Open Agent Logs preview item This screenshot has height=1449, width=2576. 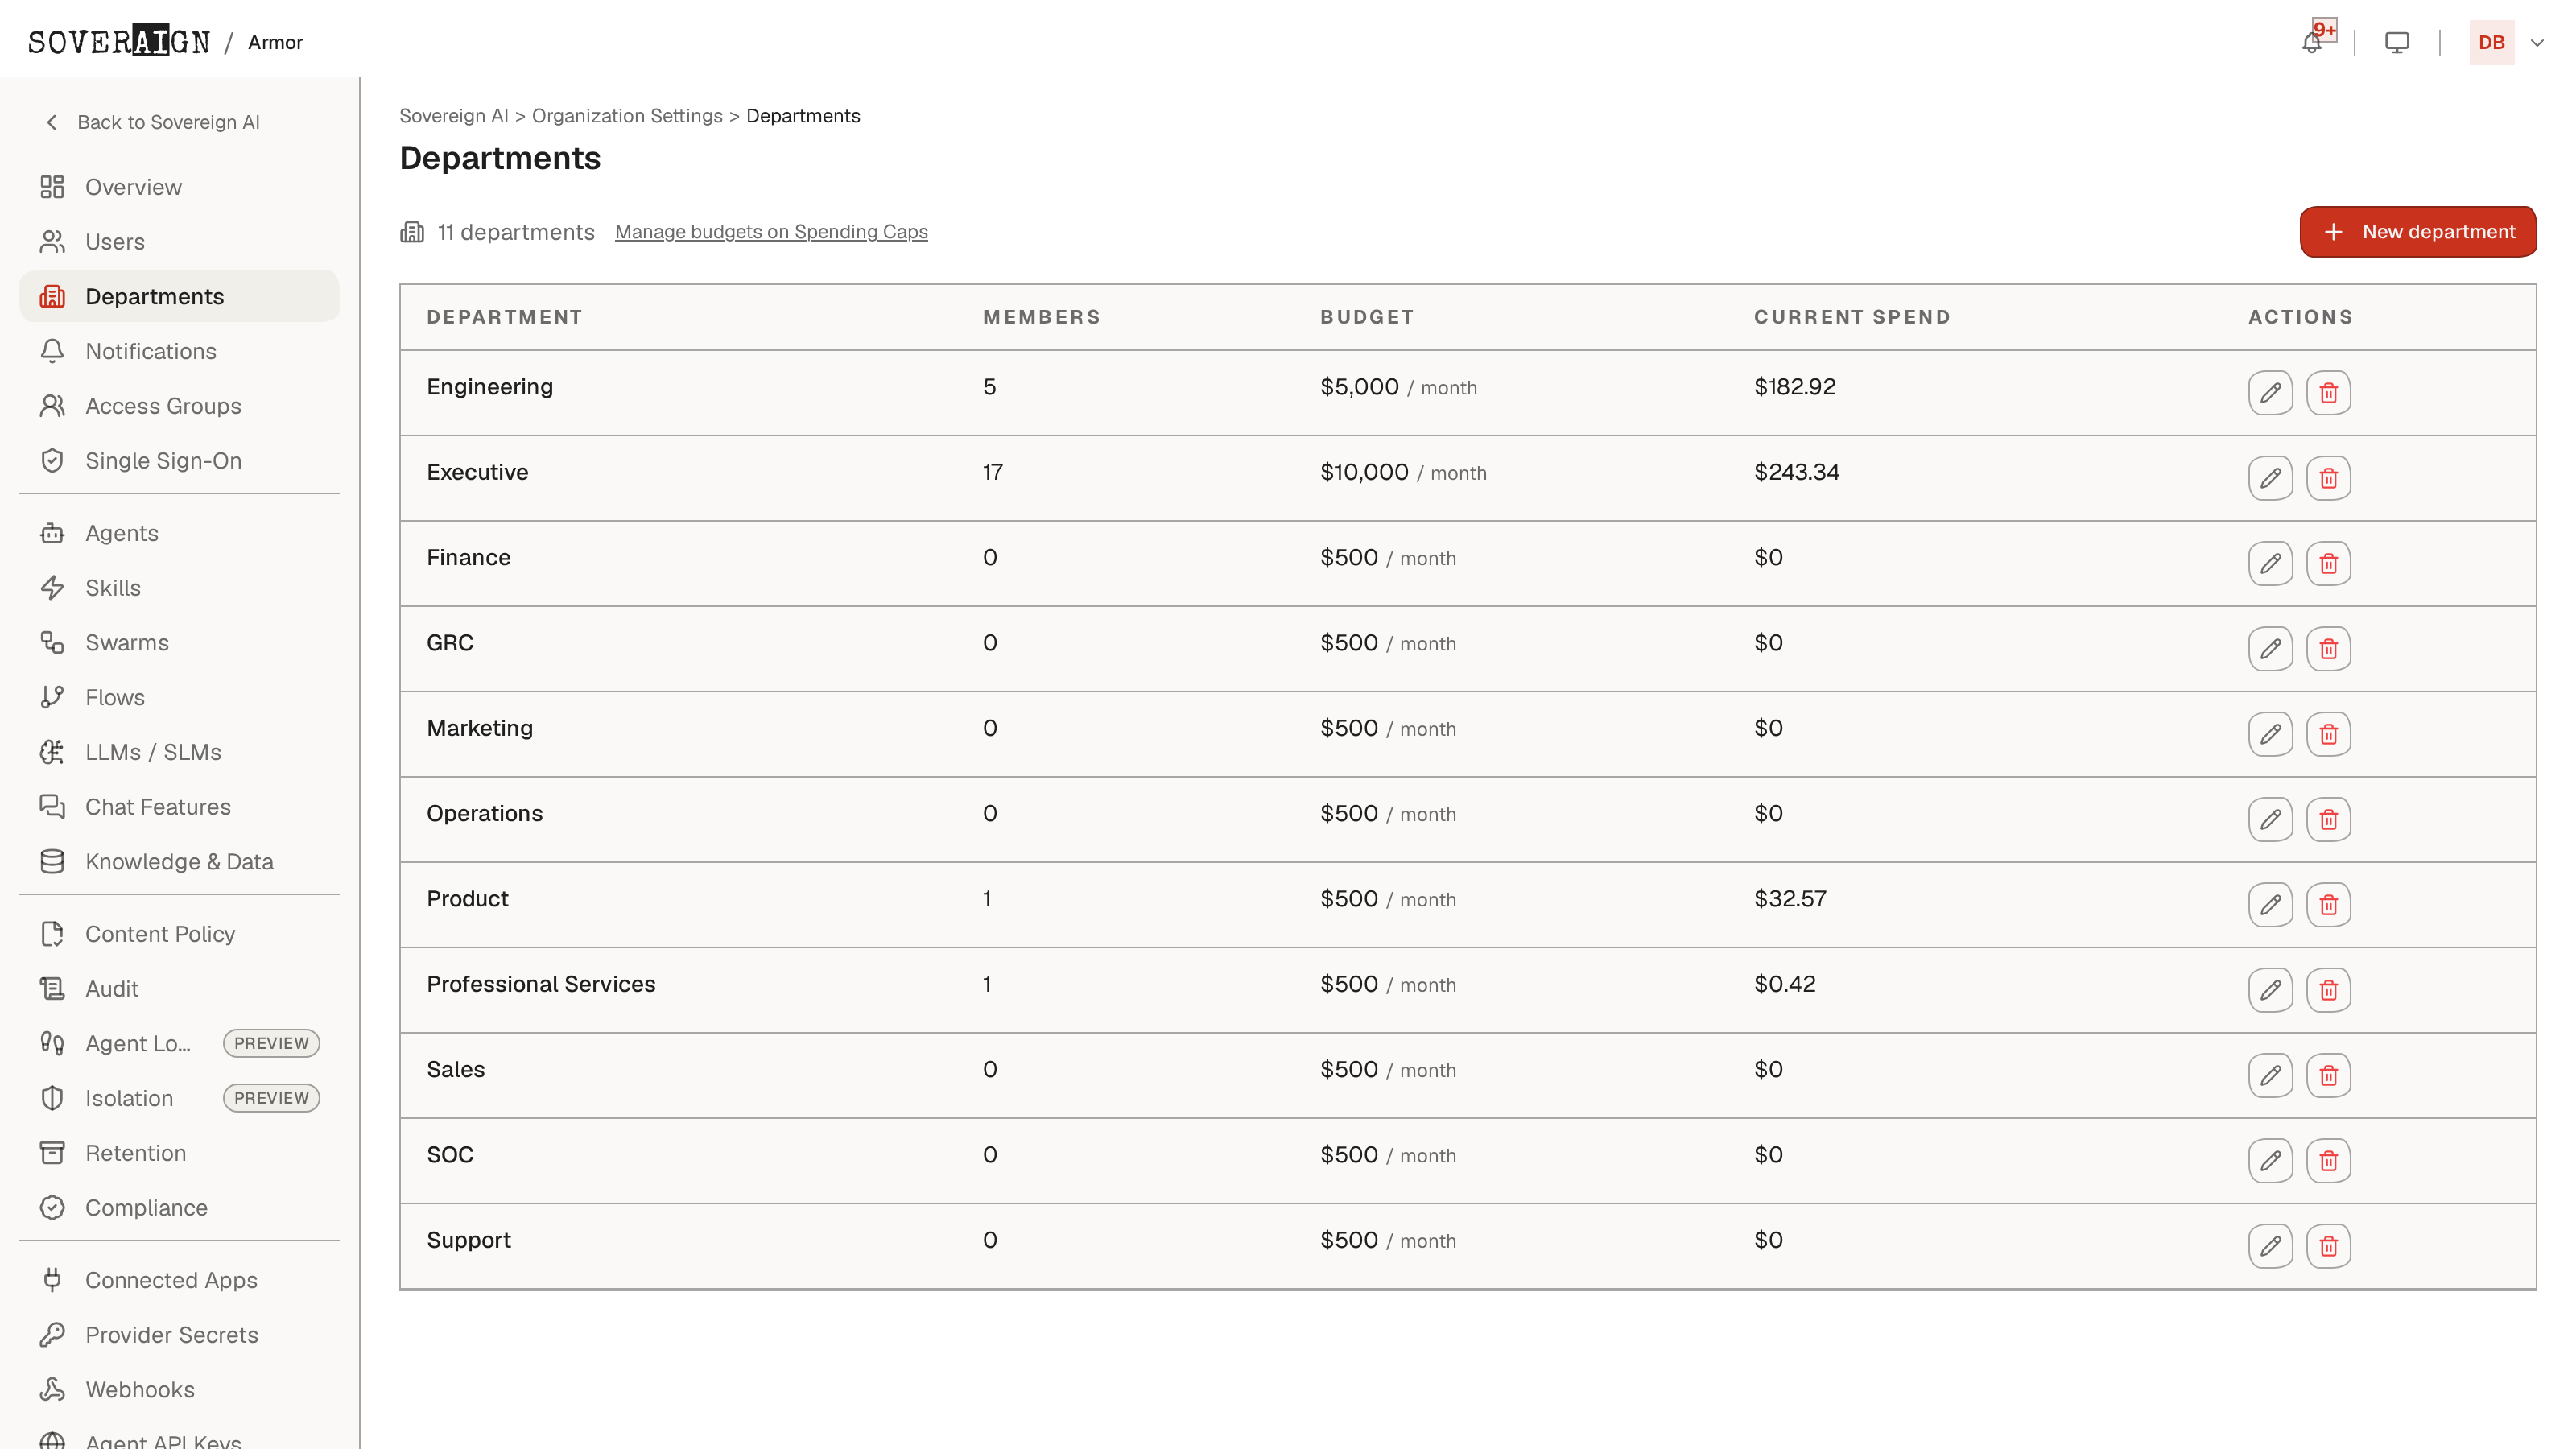[180, 1043]
